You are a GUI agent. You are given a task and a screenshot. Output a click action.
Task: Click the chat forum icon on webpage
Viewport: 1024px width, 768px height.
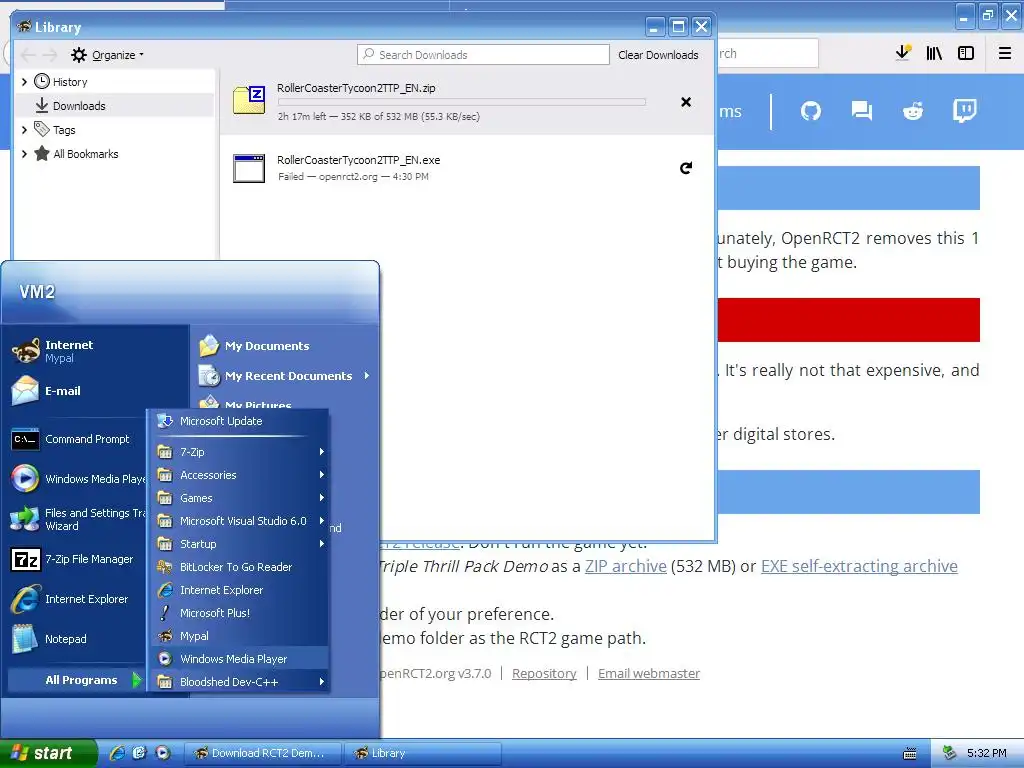(862, 111)
